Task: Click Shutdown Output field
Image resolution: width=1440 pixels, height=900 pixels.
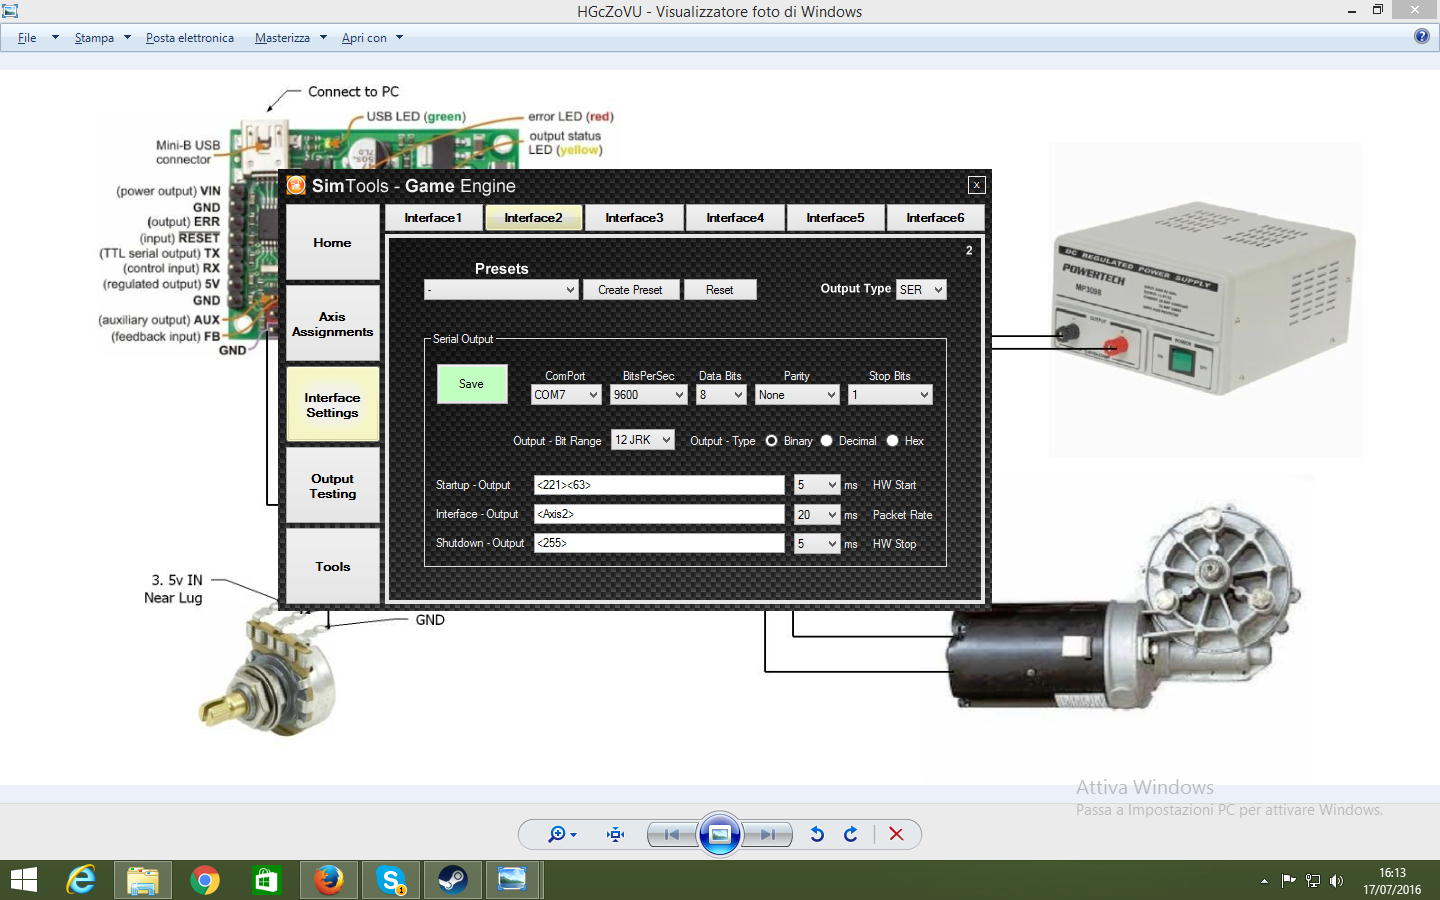Action: 659,543
